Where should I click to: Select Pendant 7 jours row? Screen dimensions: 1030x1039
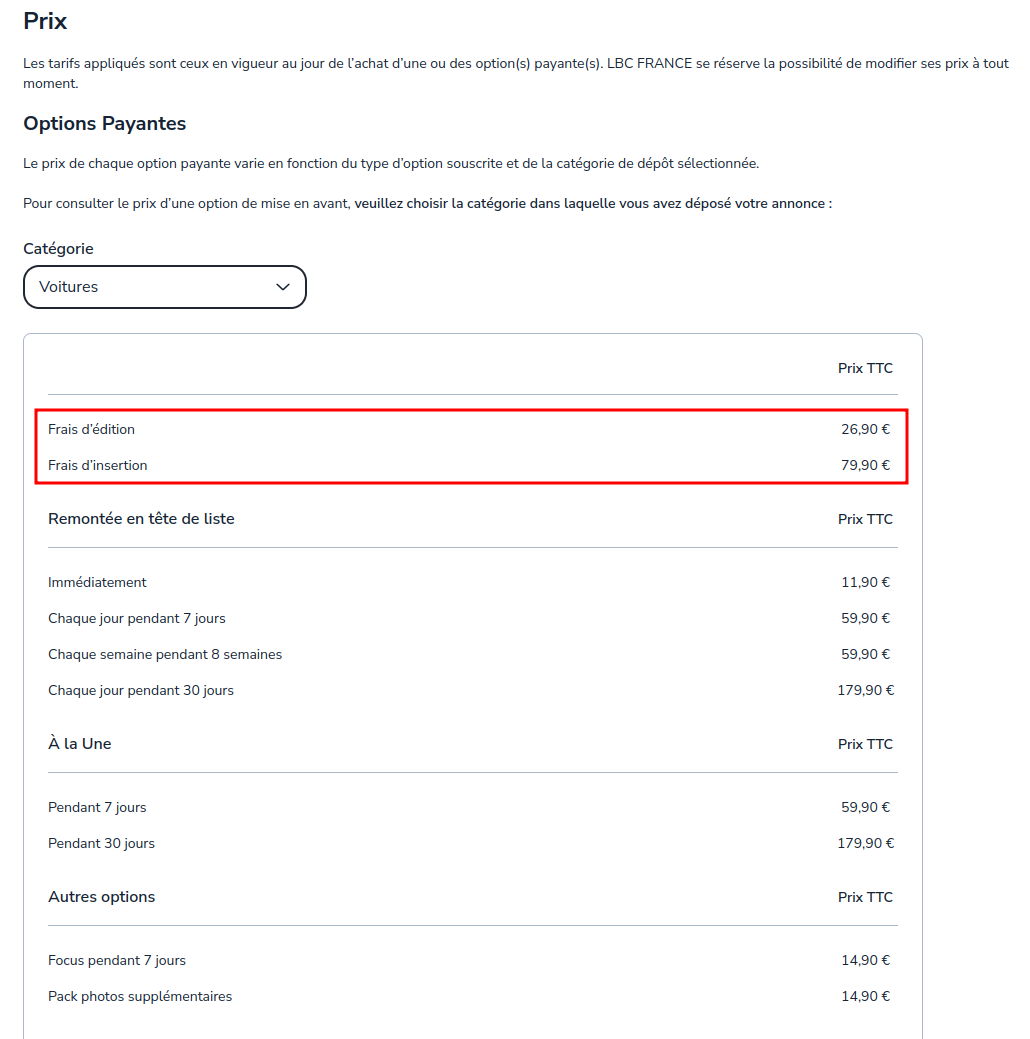click(472, 807)
